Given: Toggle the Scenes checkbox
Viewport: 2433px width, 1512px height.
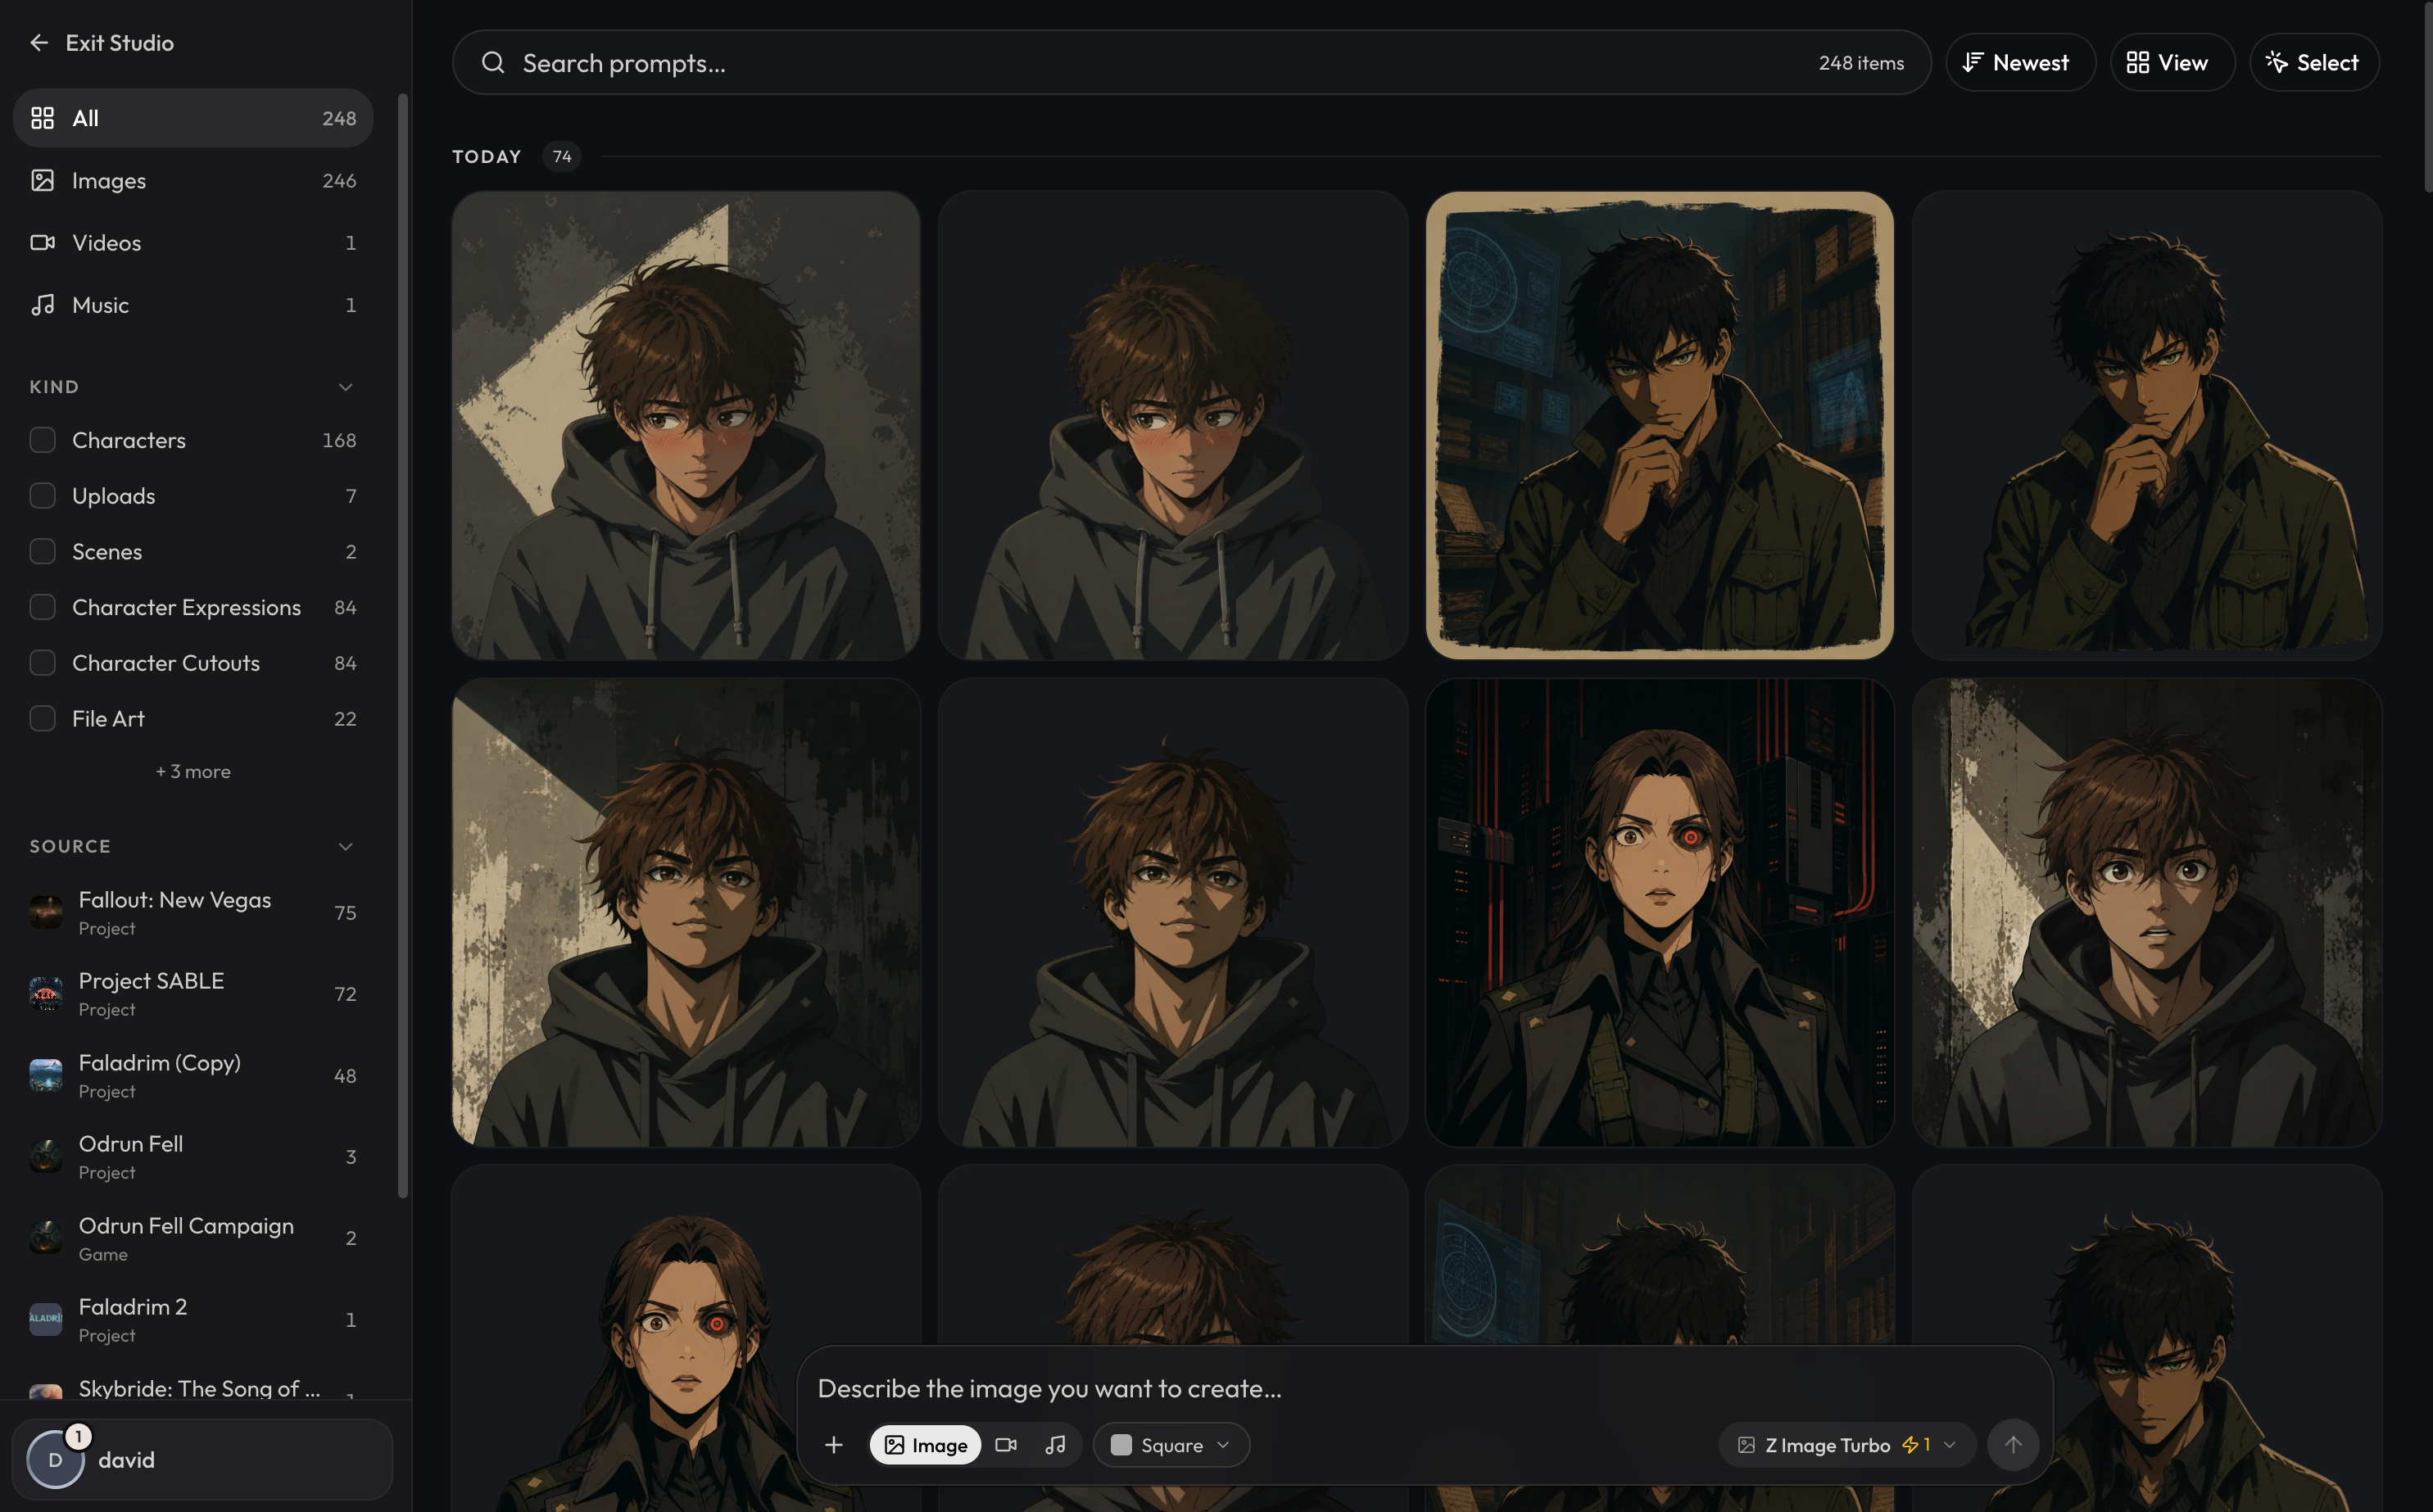Looking at the screenshot, I should coord(42,551).
